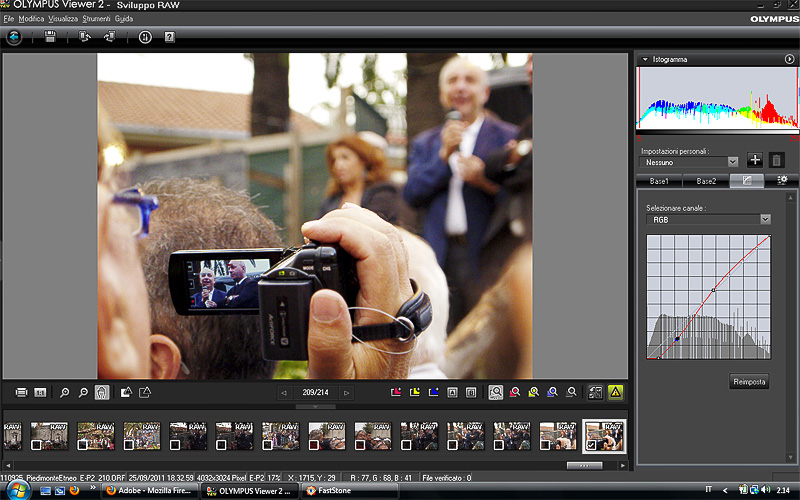The height and width of the screenshot is (500, 800).
Task: Click the print icon below the image
Action: [21, 393]
